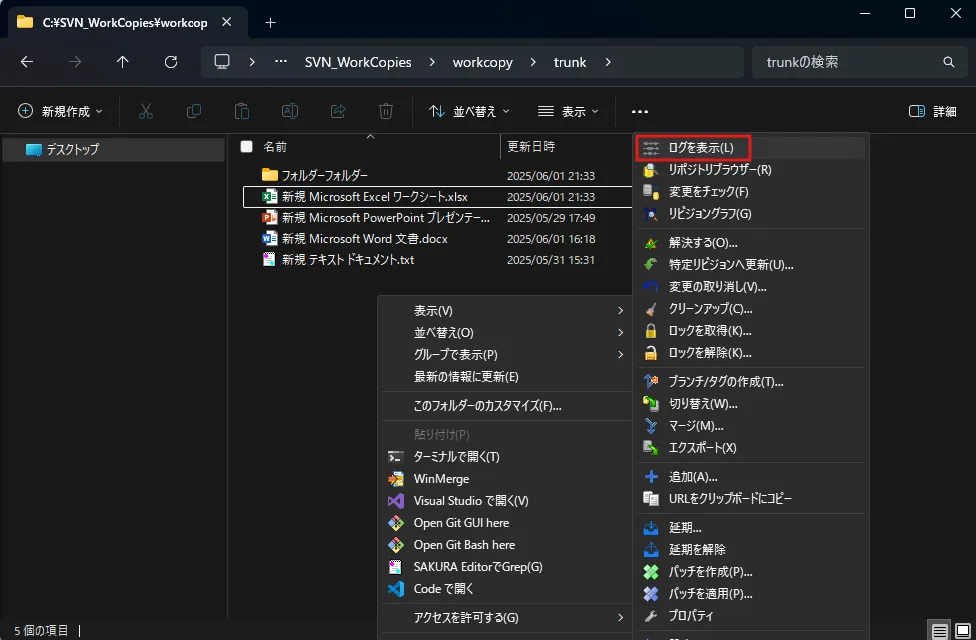Click the 変更をチェック icon
Viewport: 976px width, 640px height.
coord(650,192)
